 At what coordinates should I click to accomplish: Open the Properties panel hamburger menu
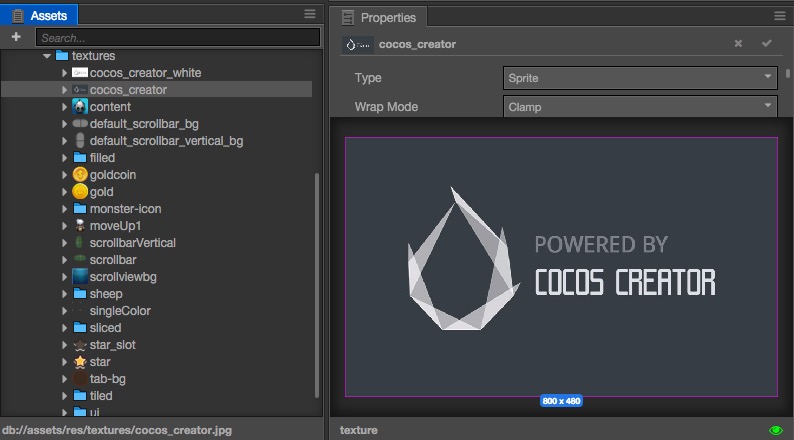click(x=780, y=16)
